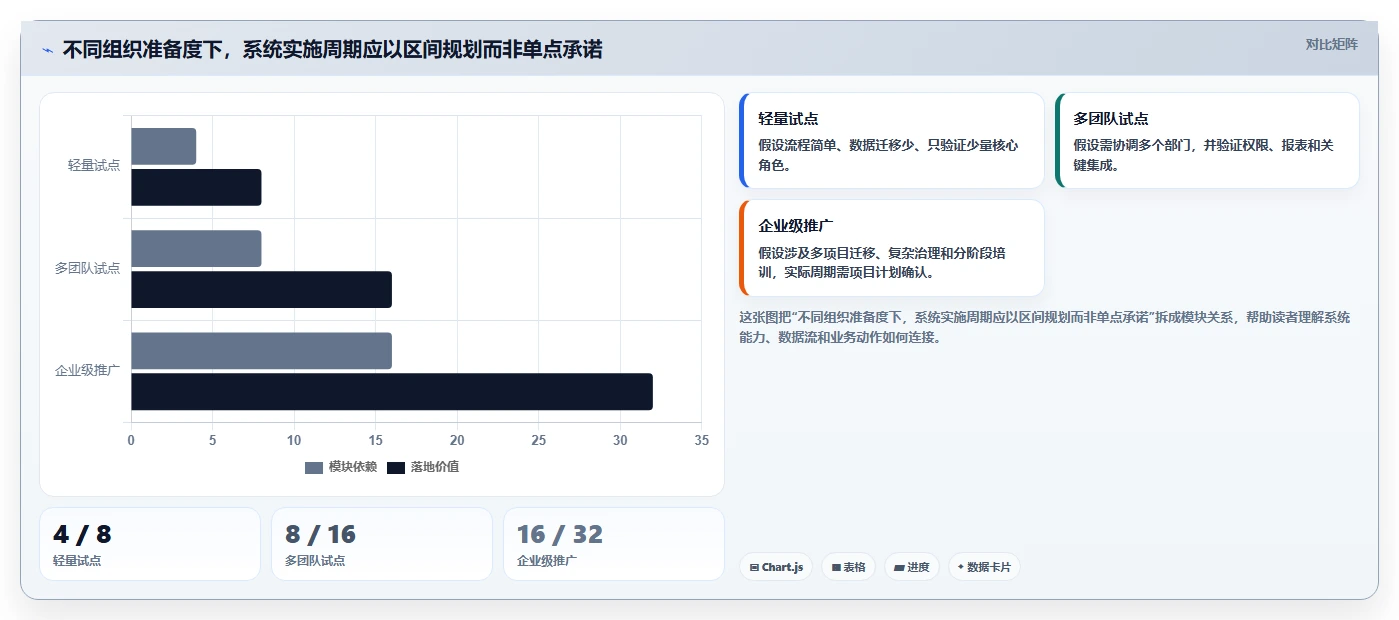This screenshot has width=1399, height=620.
Task: Click the x-axis tick labeled 15
Action: (x=376, y=440)
